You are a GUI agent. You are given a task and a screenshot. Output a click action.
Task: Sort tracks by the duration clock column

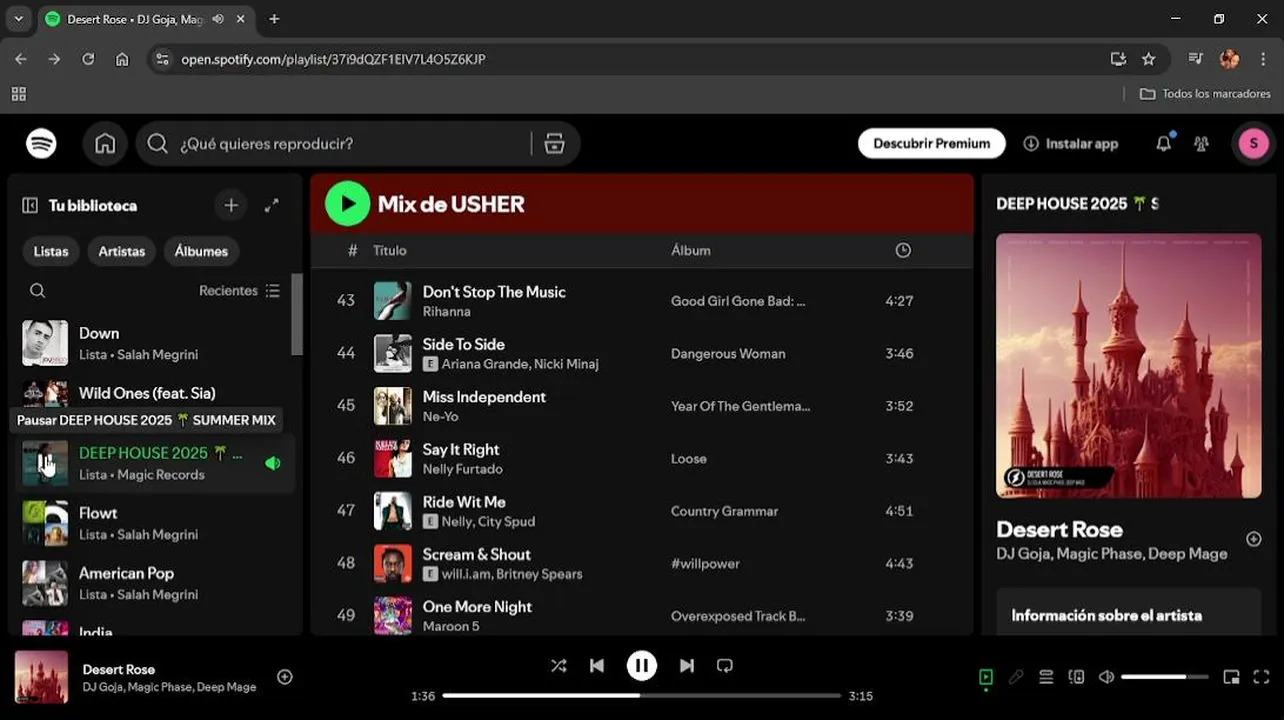pyautogui.click(x=903, y=250)
